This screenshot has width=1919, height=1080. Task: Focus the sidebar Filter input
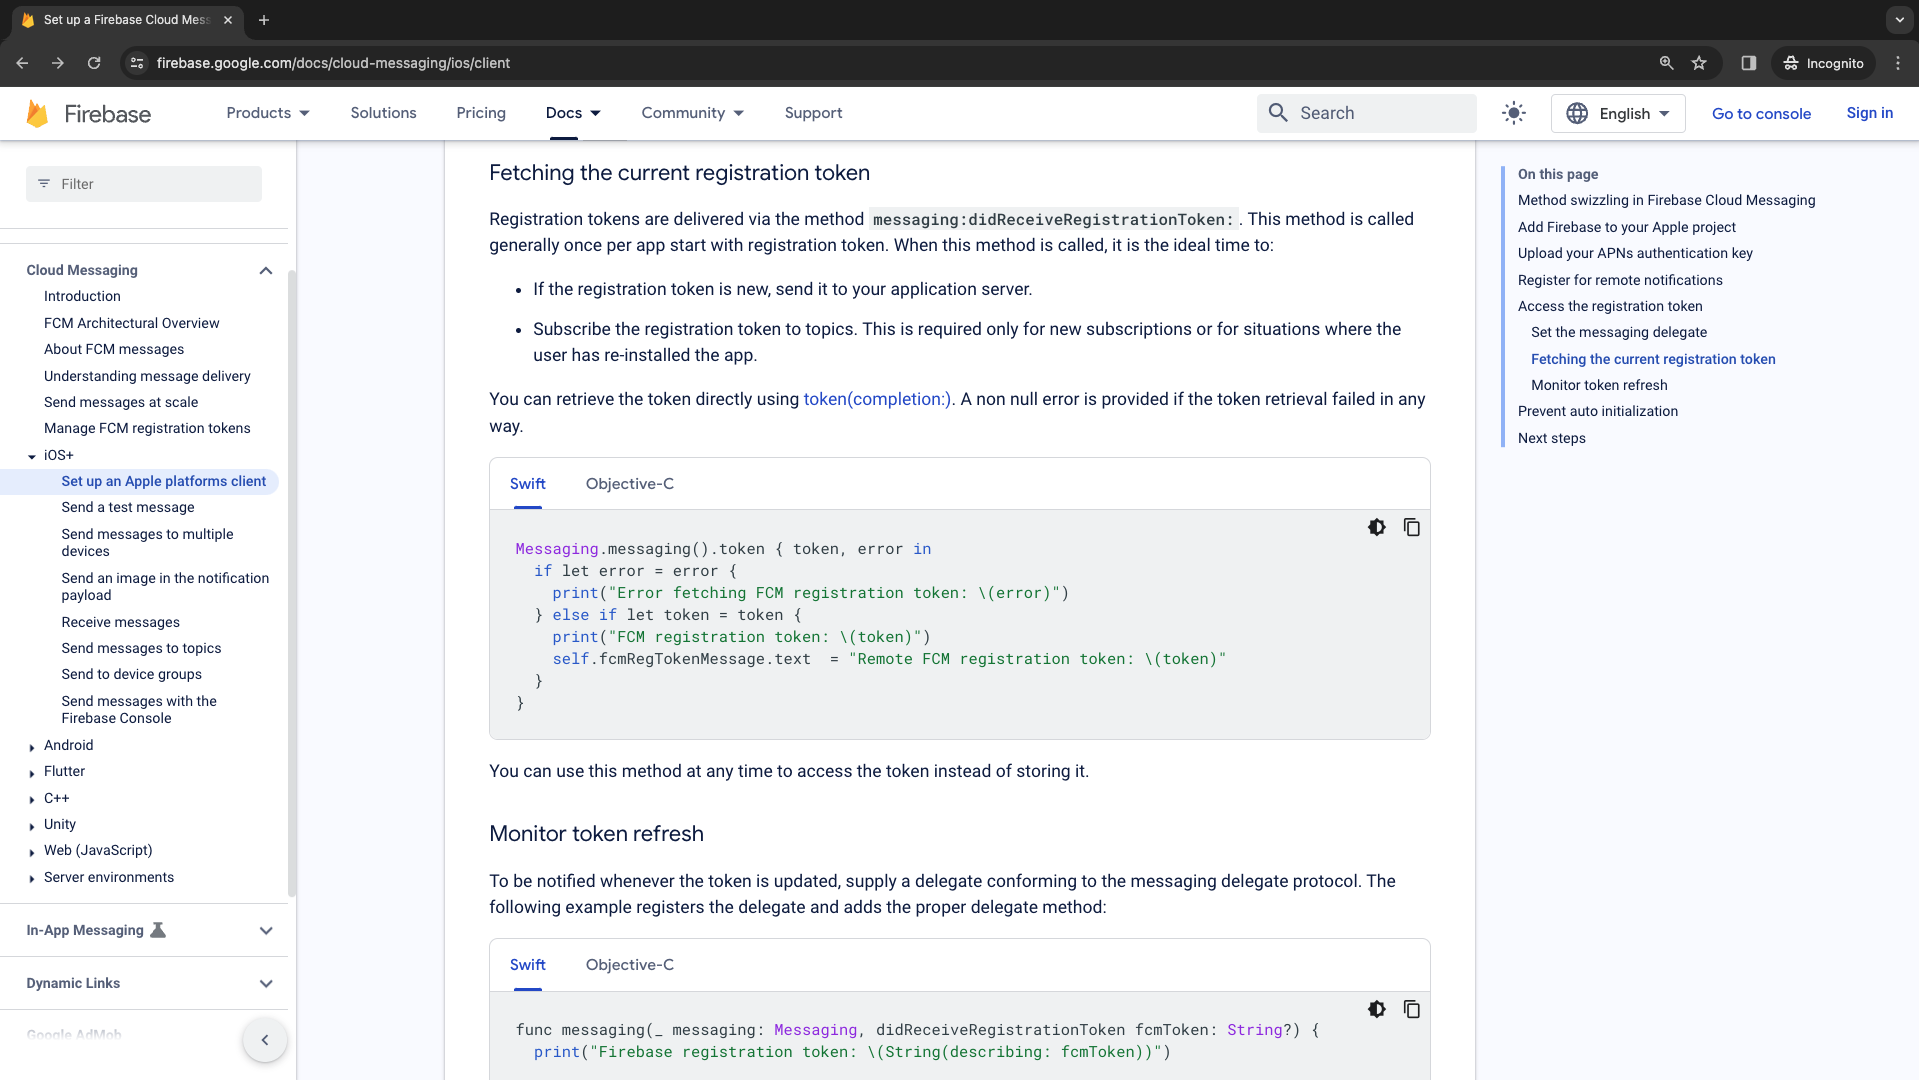(x=144, y=184)
